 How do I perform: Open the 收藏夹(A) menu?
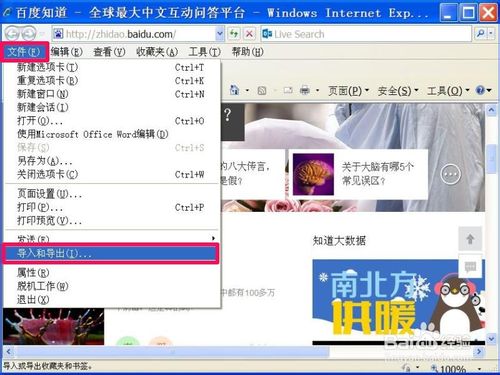click(x=157, y=52)
